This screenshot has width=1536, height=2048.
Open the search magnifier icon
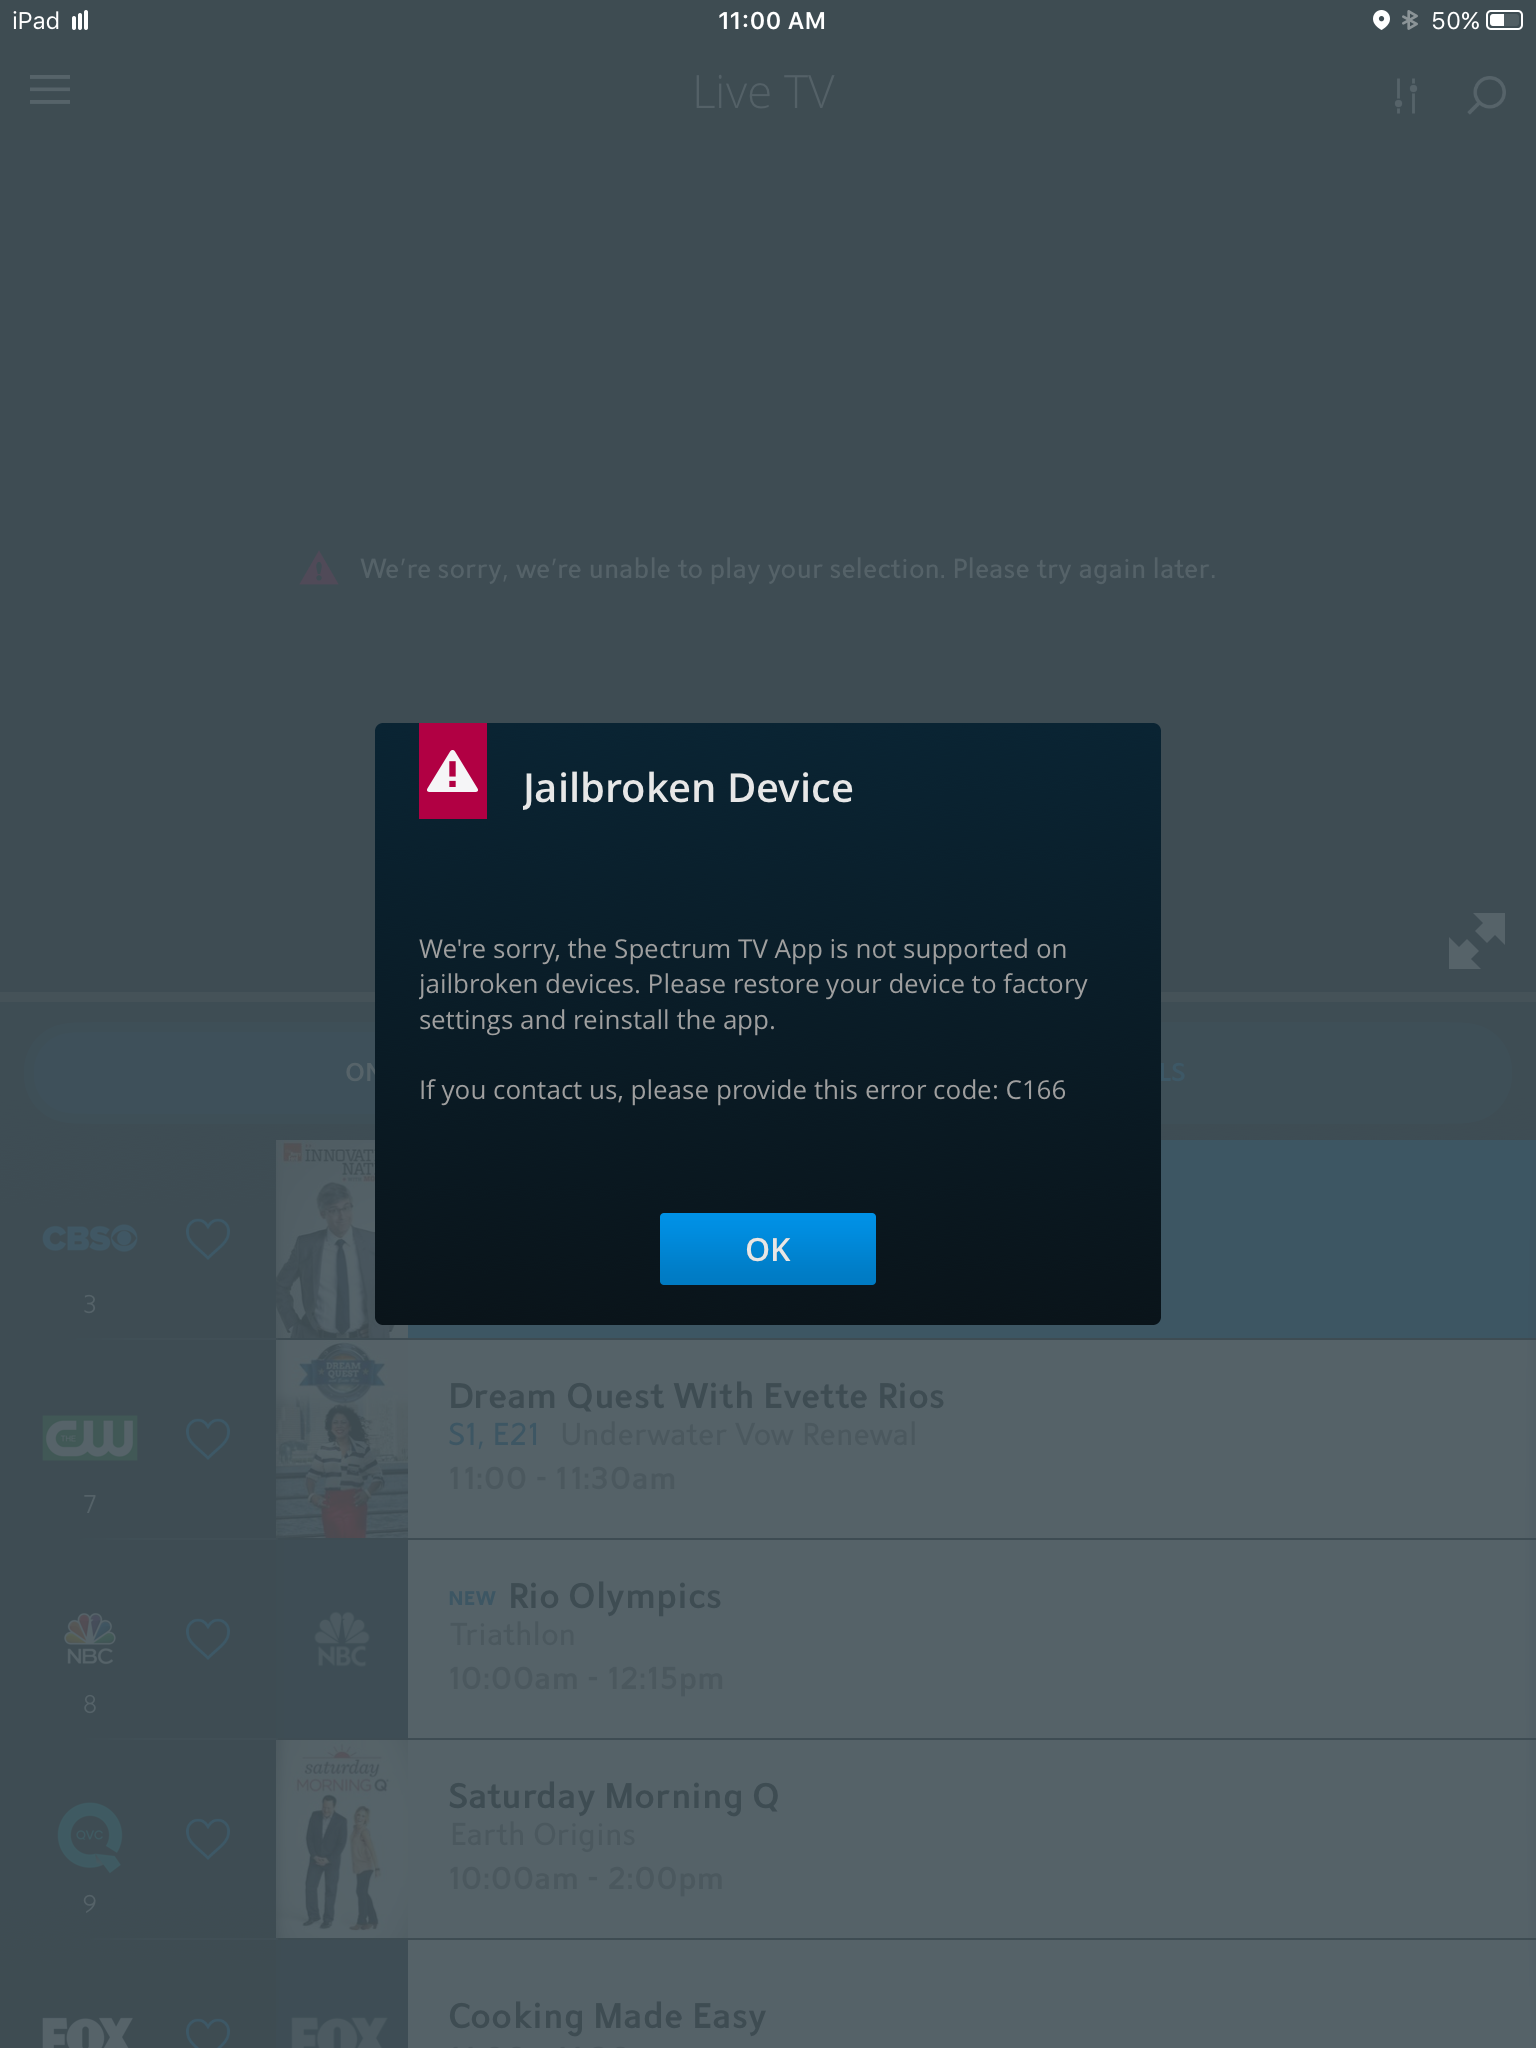[x=1486, y=95]
